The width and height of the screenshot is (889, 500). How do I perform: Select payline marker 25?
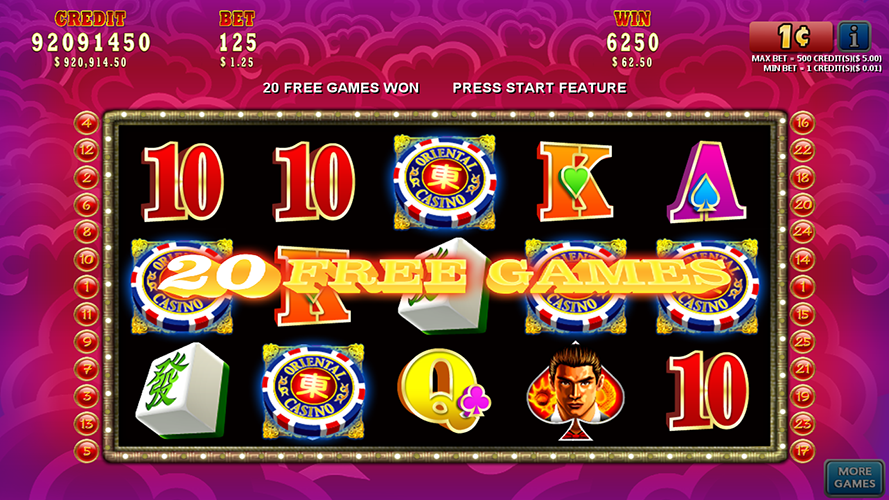(803, 341)
